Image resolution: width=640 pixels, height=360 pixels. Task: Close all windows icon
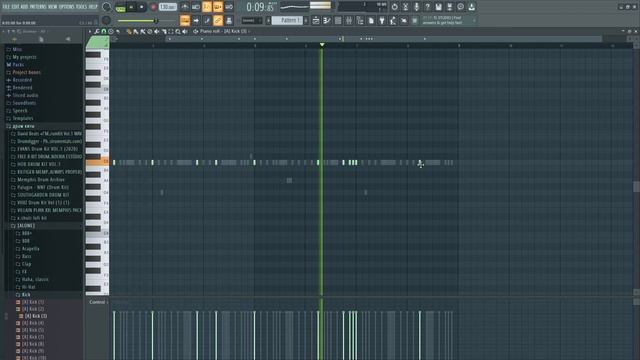pos(404,20)
